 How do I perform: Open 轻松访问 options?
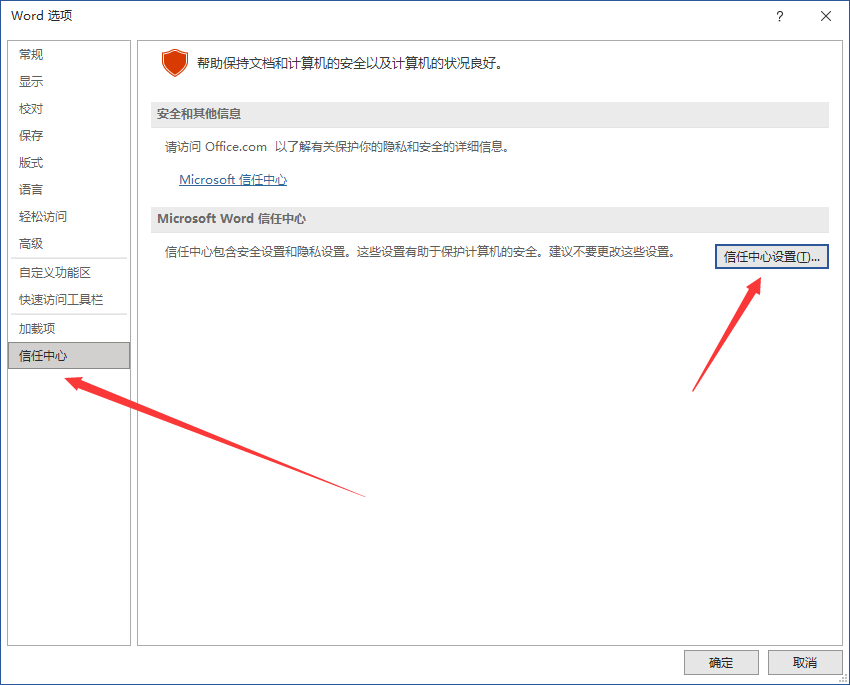point(69,217)
